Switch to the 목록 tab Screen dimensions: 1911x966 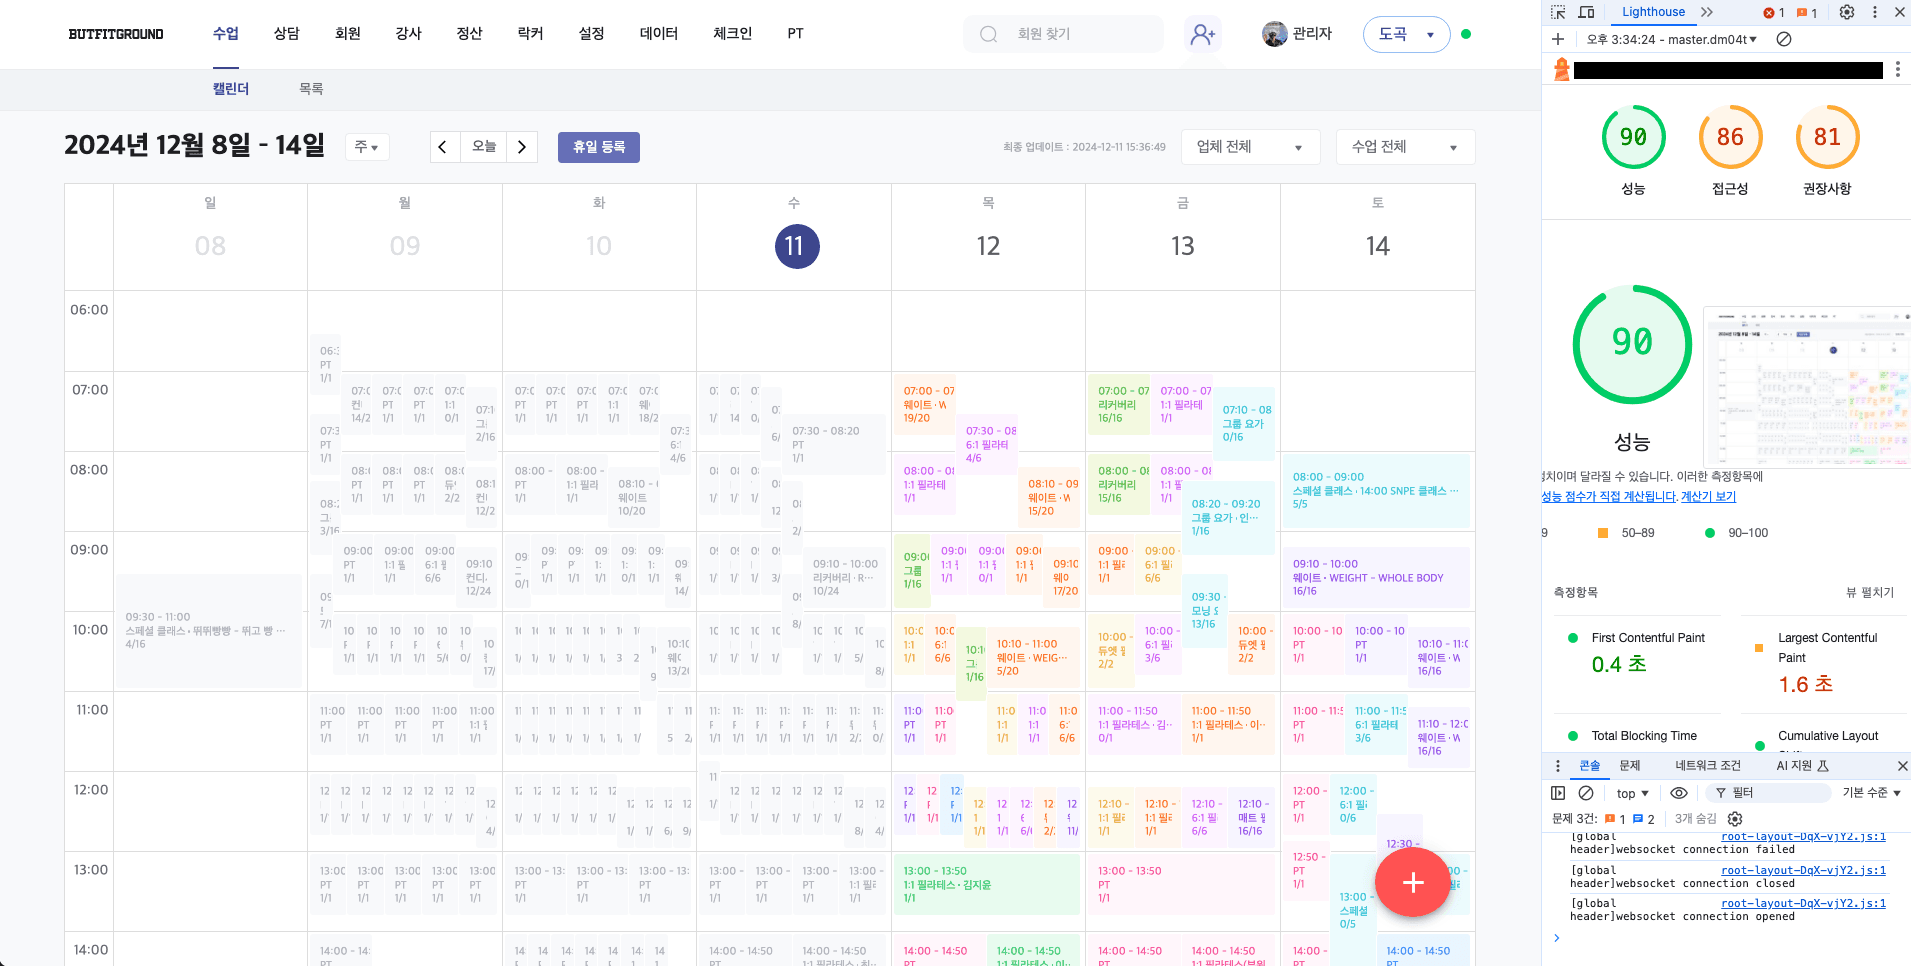[x=311, y=89]
